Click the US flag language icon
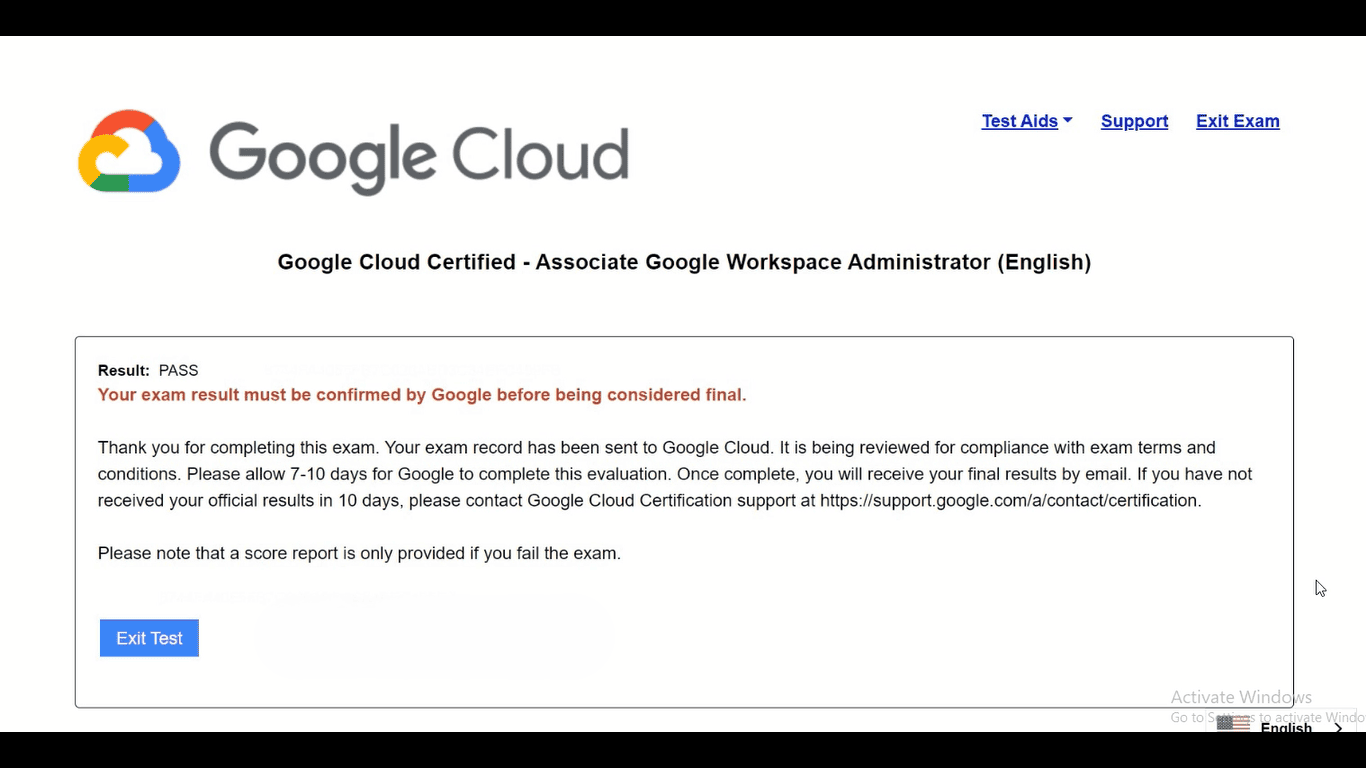 click(1233, 724)
